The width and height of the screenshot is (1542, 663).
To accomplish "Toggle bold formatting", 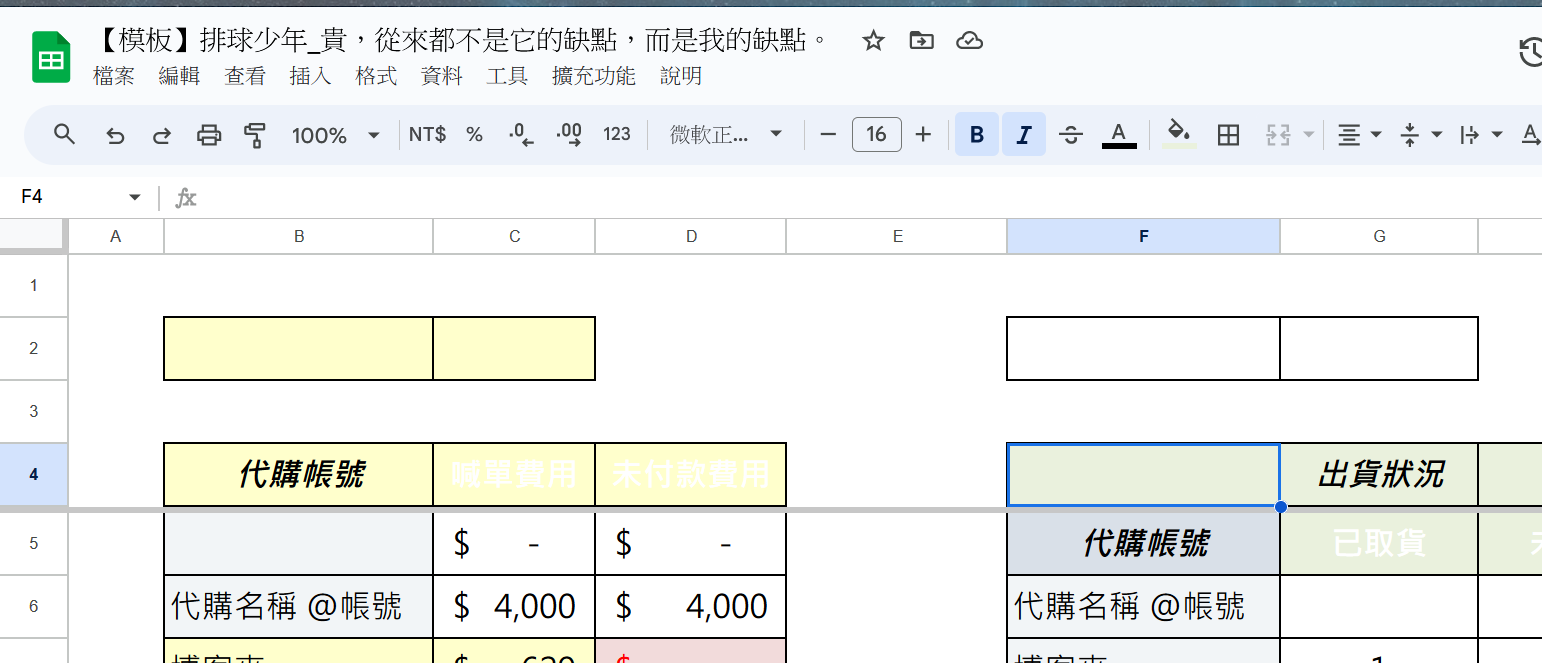I will (x=977, y=135).
